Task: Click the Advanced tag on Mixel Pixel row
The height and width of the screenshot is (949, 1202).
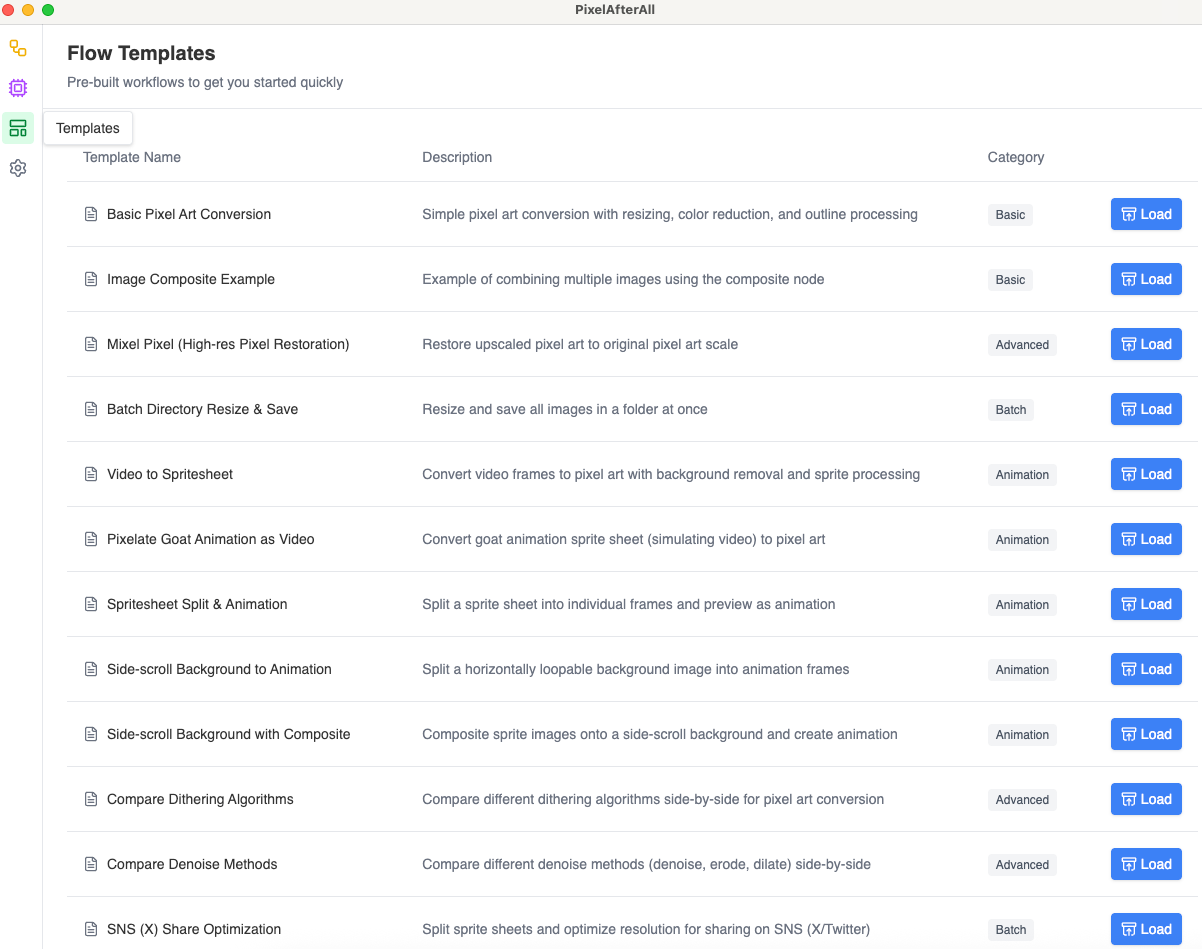Action: pyautogui.click(x=1022, y=344)
